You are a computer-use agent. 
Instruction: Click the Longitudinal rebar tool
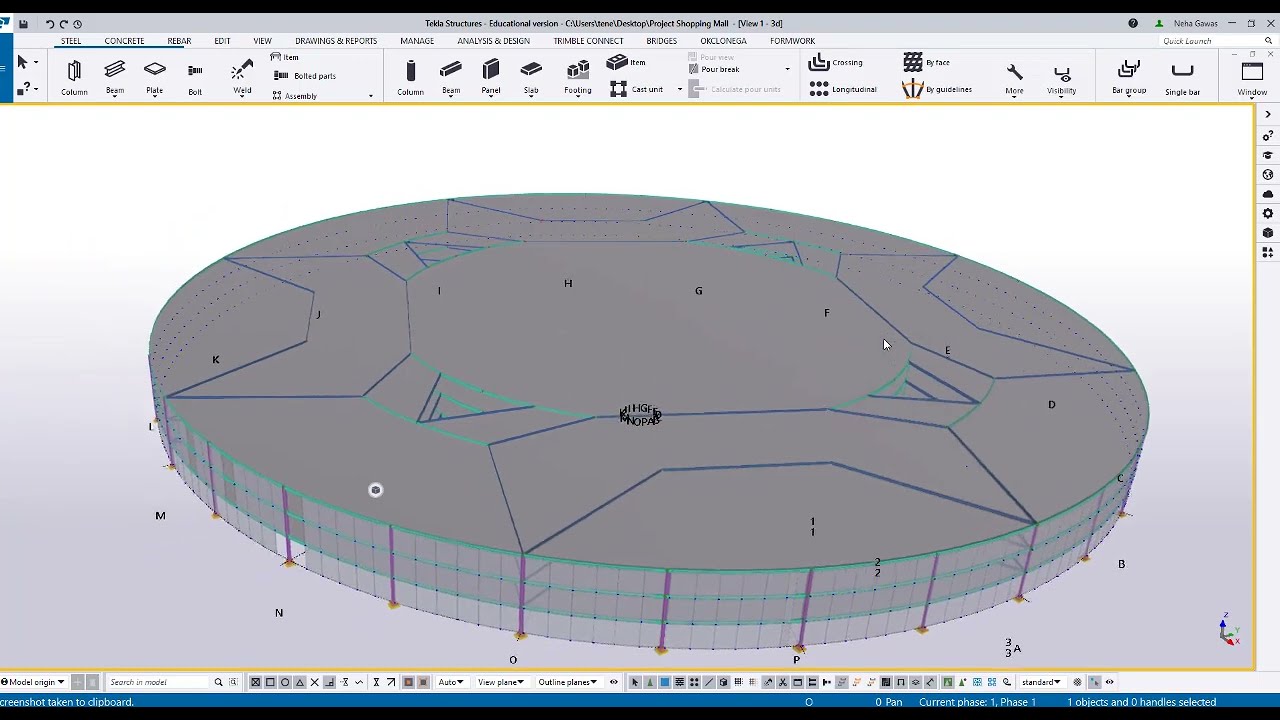click(842, 89)
